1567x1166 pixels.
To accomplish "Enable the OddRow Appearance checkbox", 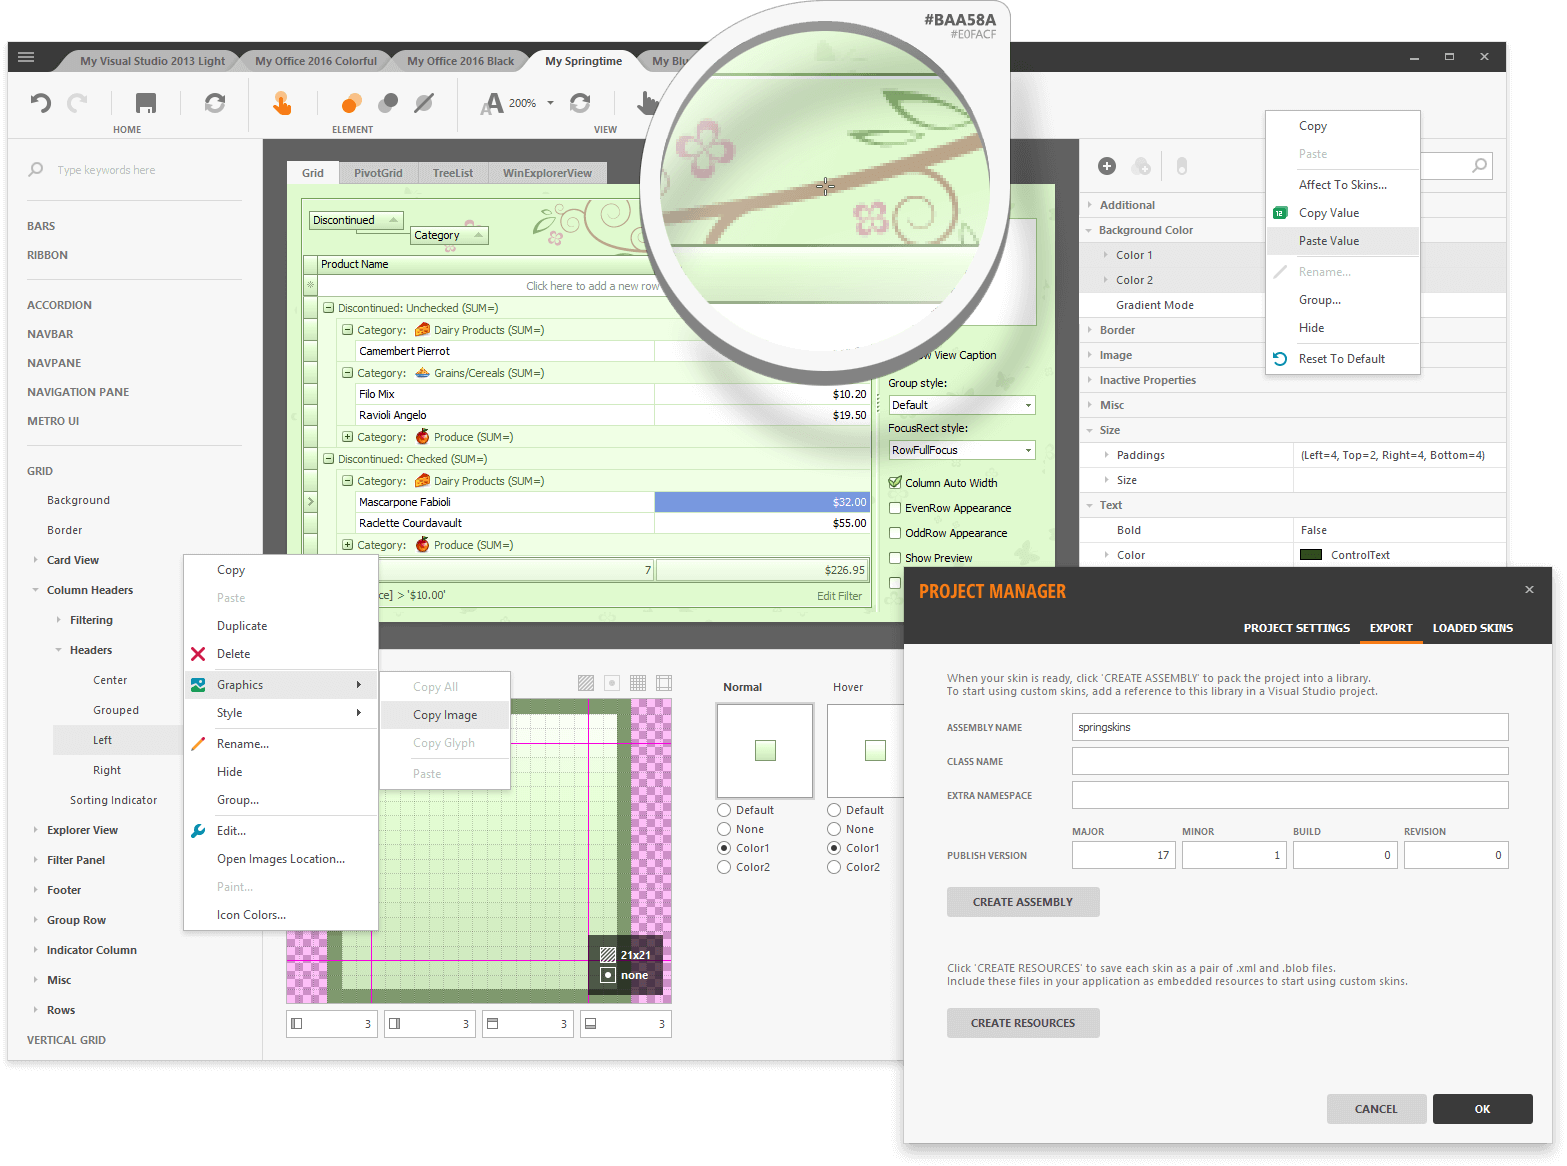I will coord(895,533).
